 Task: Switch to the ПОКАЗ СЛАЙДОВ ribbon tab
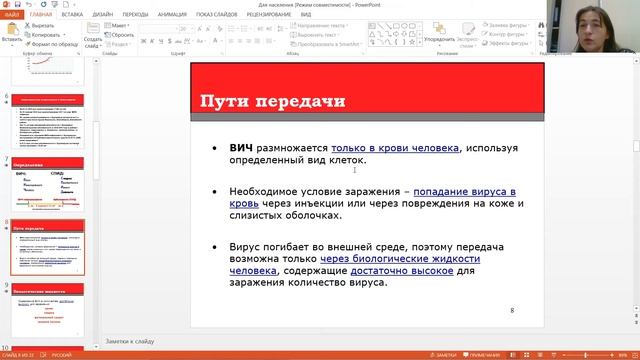(216, 15)
